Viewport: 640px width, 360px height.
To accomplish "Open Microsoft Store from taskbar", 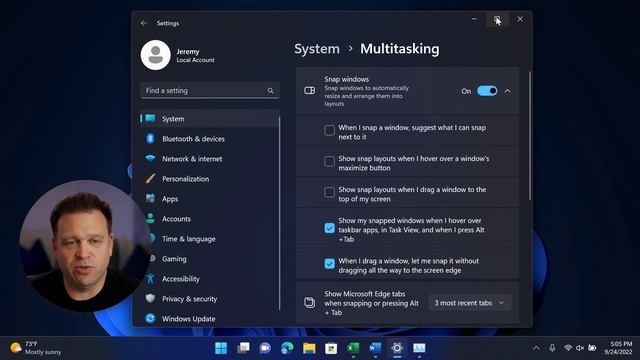I will point(331,348).
